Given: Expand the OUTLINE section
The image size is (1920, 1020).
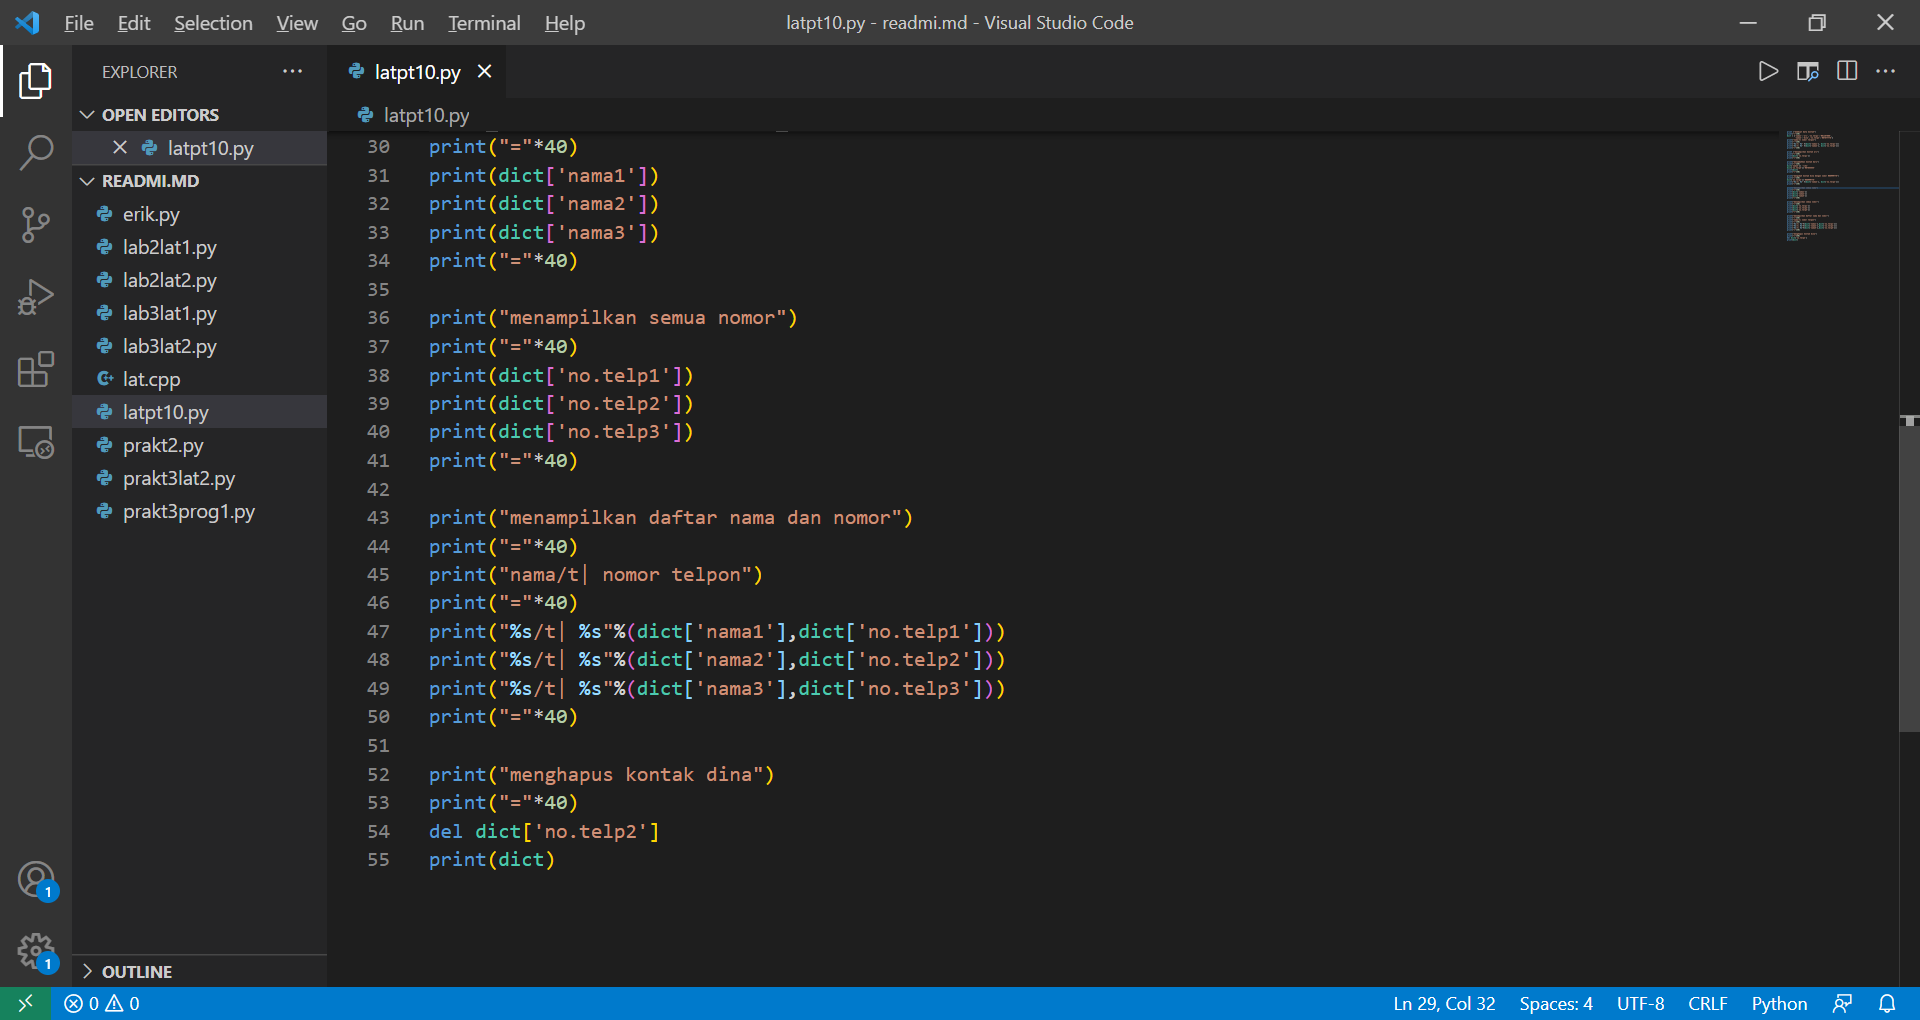Looking at the screenshot, I should tap(87, 971).
